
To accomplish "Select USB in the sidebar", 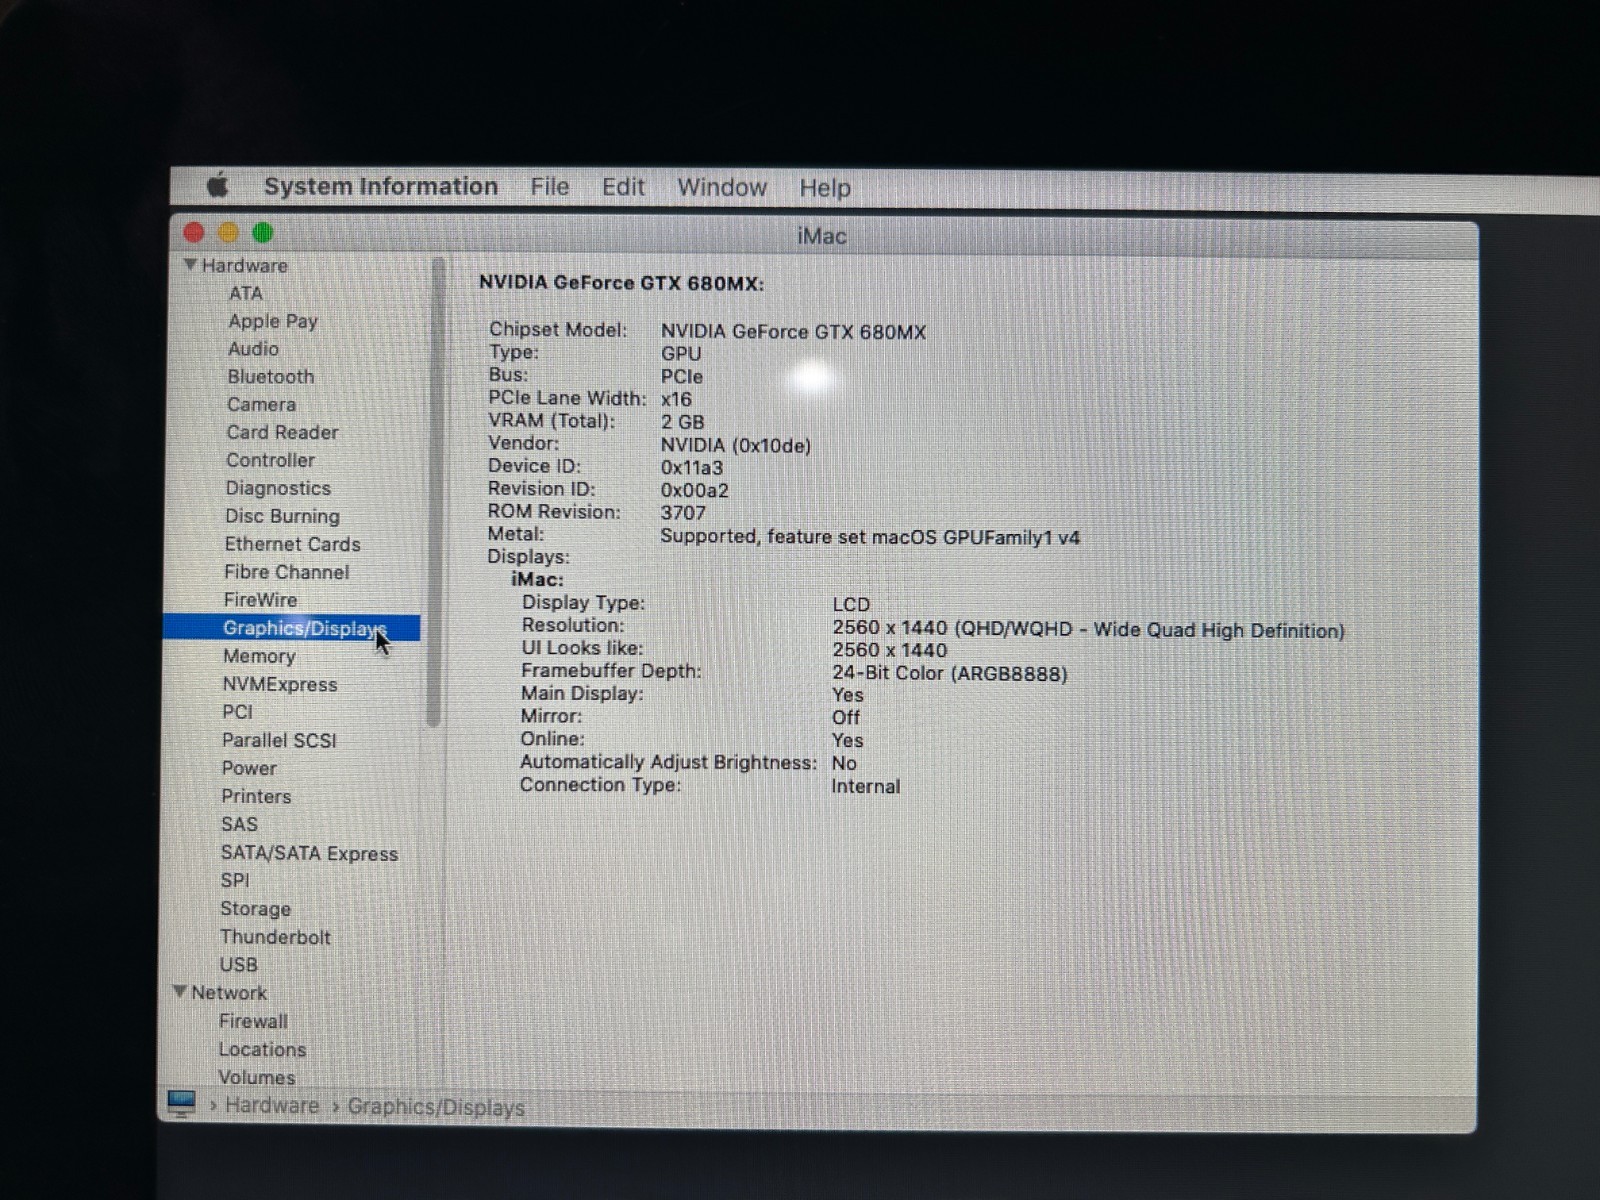I will coord(238,965).
